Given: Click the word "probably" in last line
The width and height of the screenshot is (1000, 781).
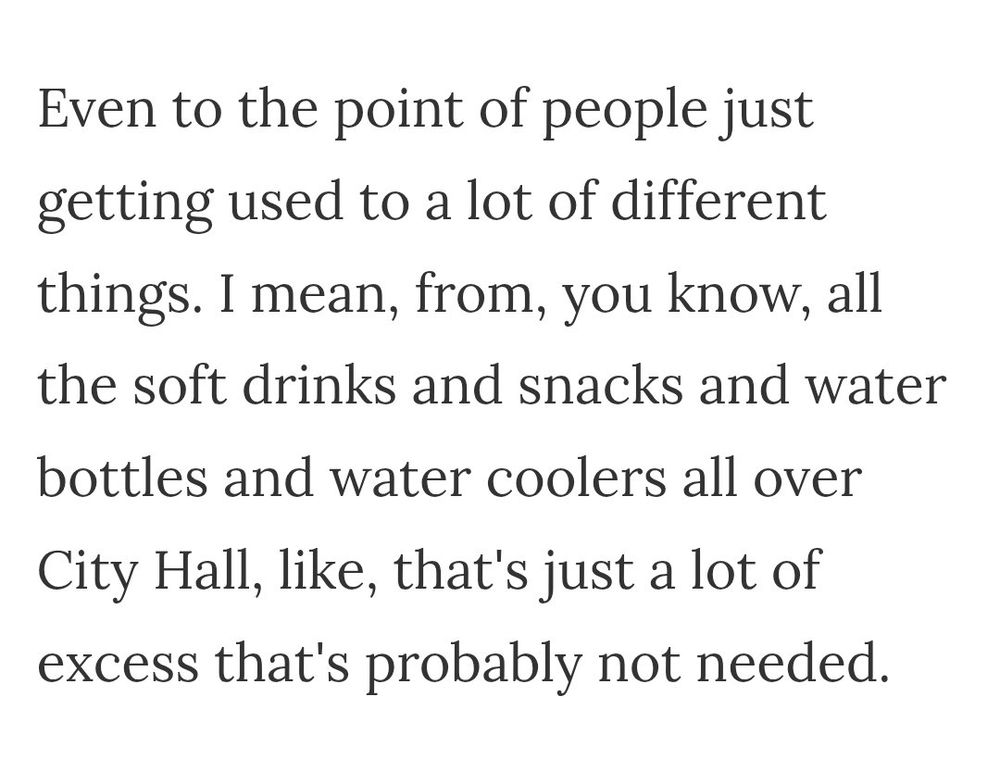Looking at the screenshot, I should (473, 669).
